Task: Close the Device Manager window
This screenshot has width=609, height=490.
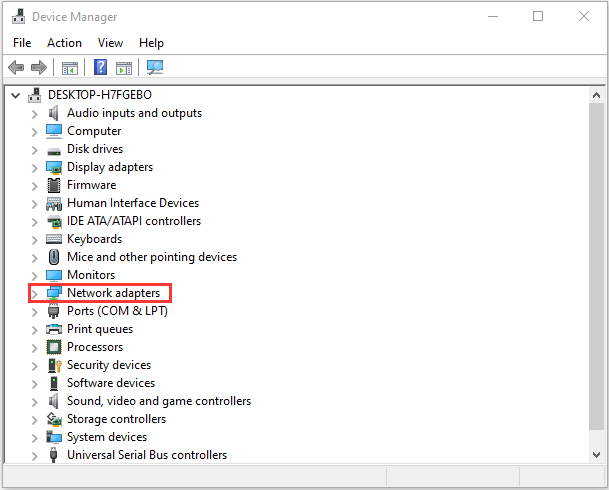Action: (x=584, y=16)
